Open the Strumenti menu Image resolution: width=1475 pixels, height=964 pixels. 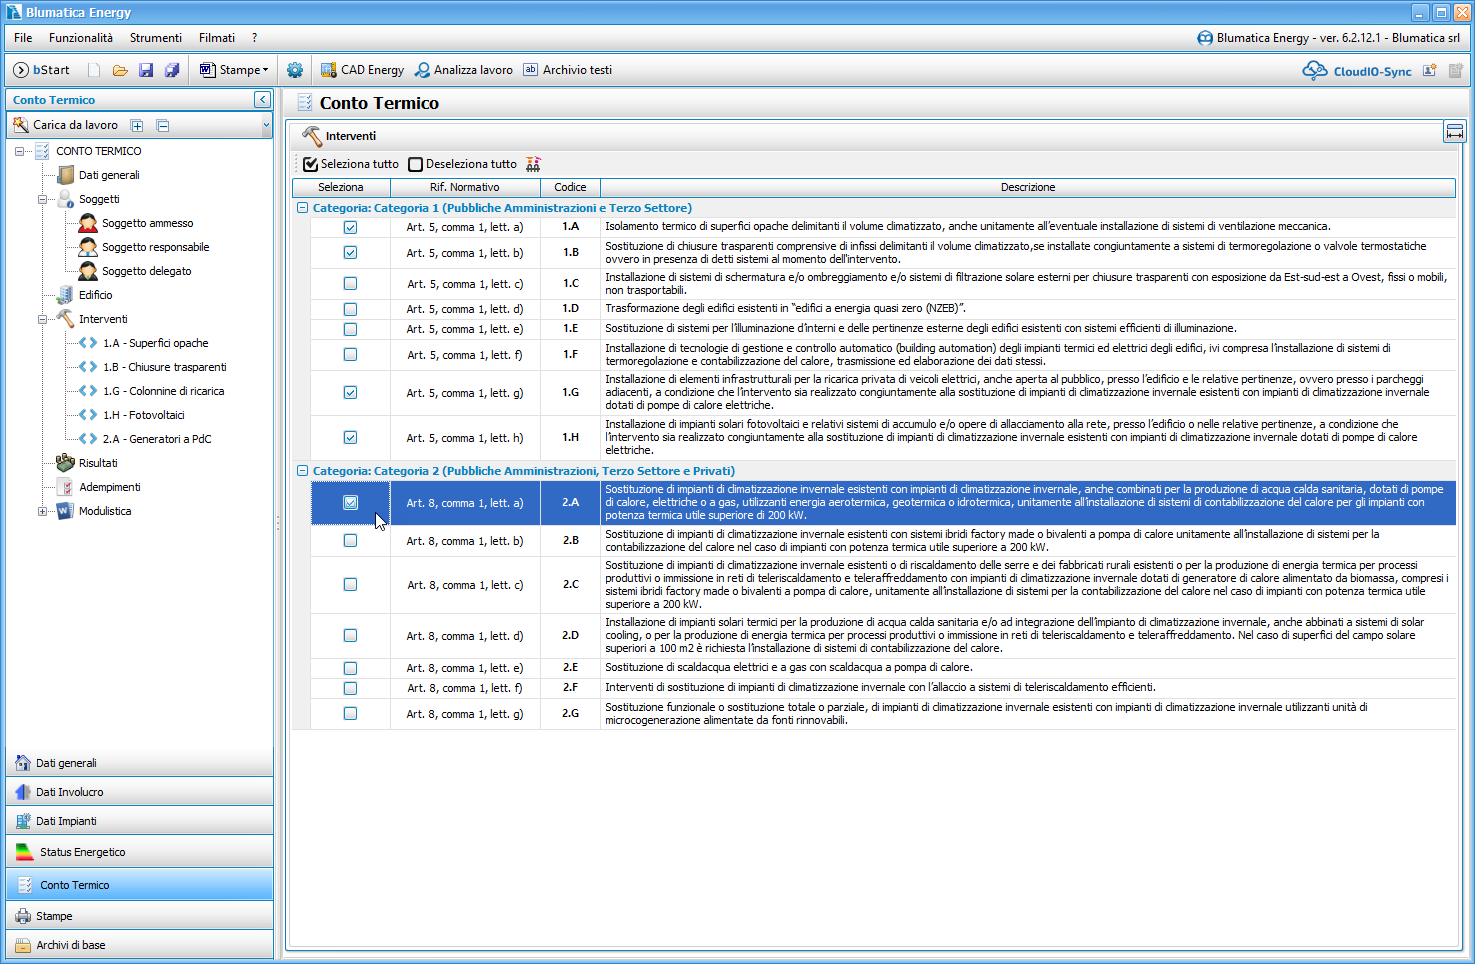pos(156,38)
